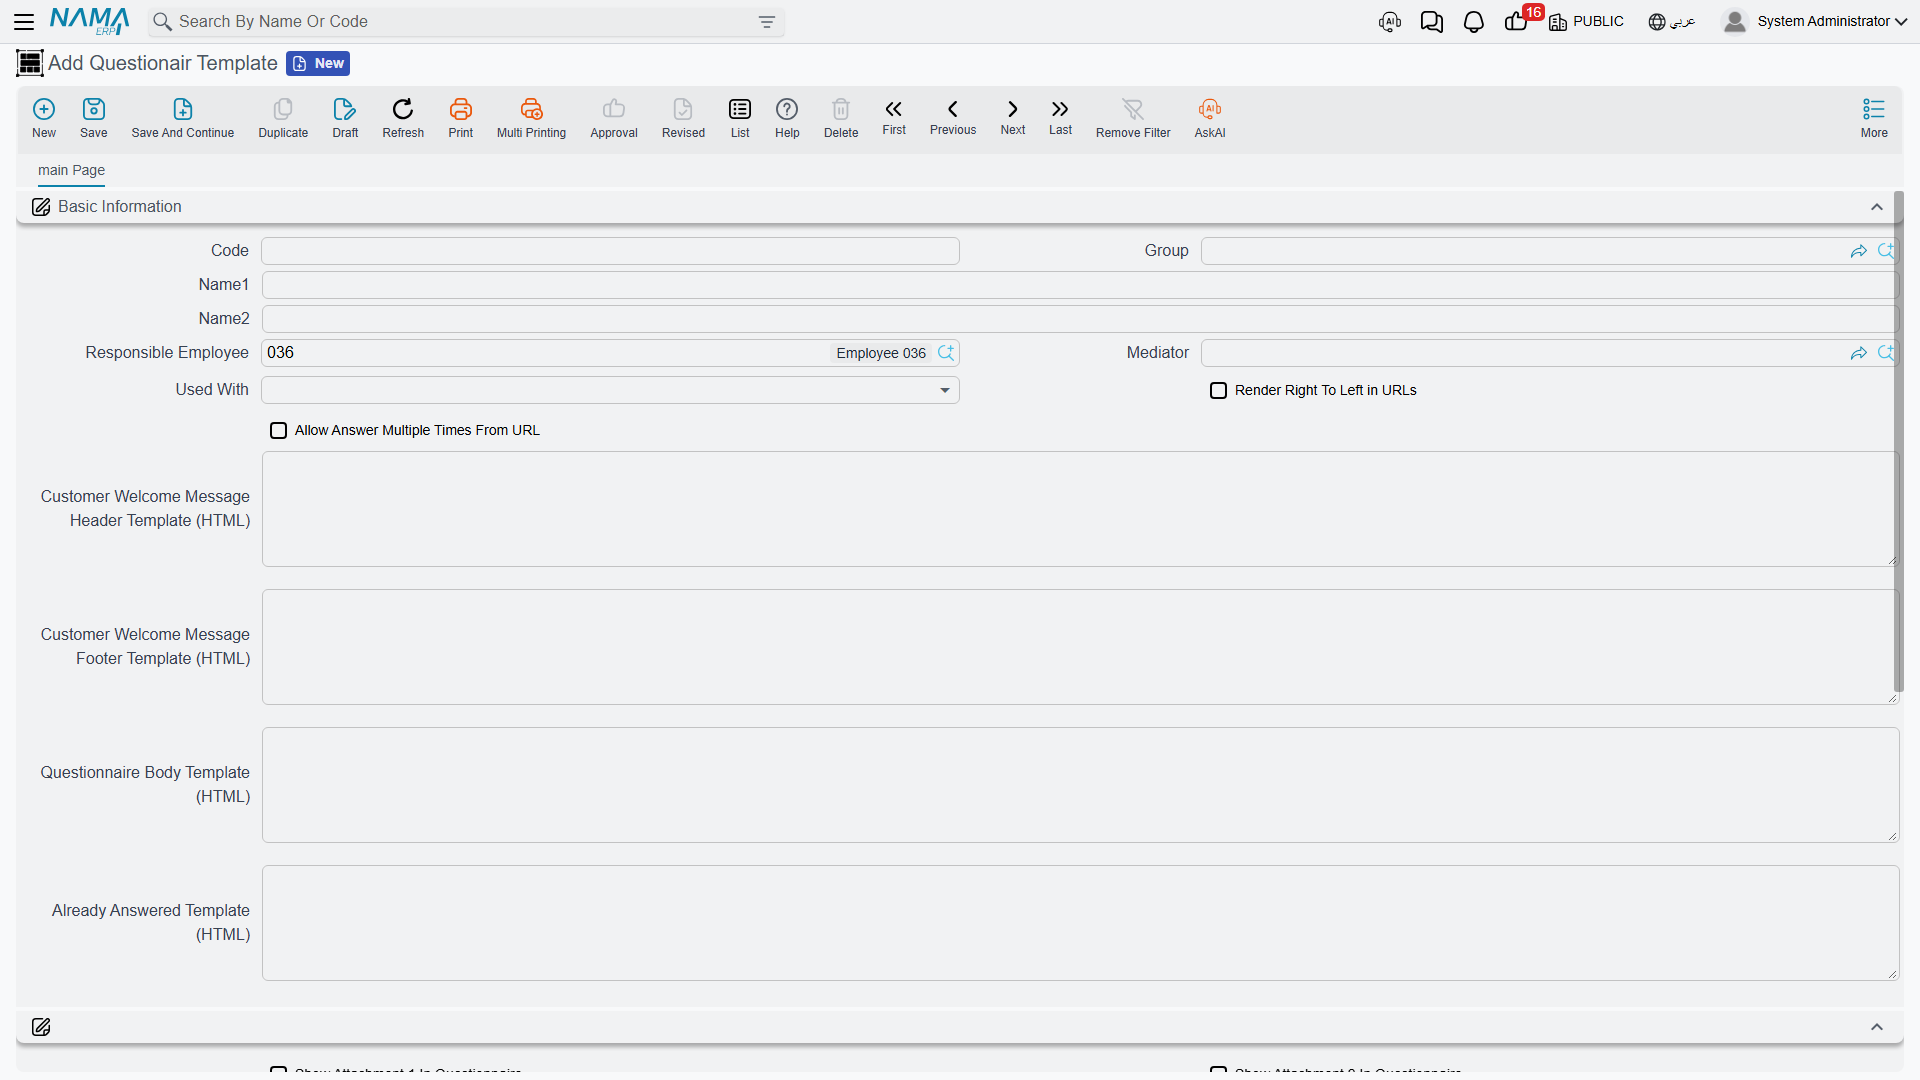1920x1080 pixels.
Task: Collapse the Basic Information section
Action: 1877,207
